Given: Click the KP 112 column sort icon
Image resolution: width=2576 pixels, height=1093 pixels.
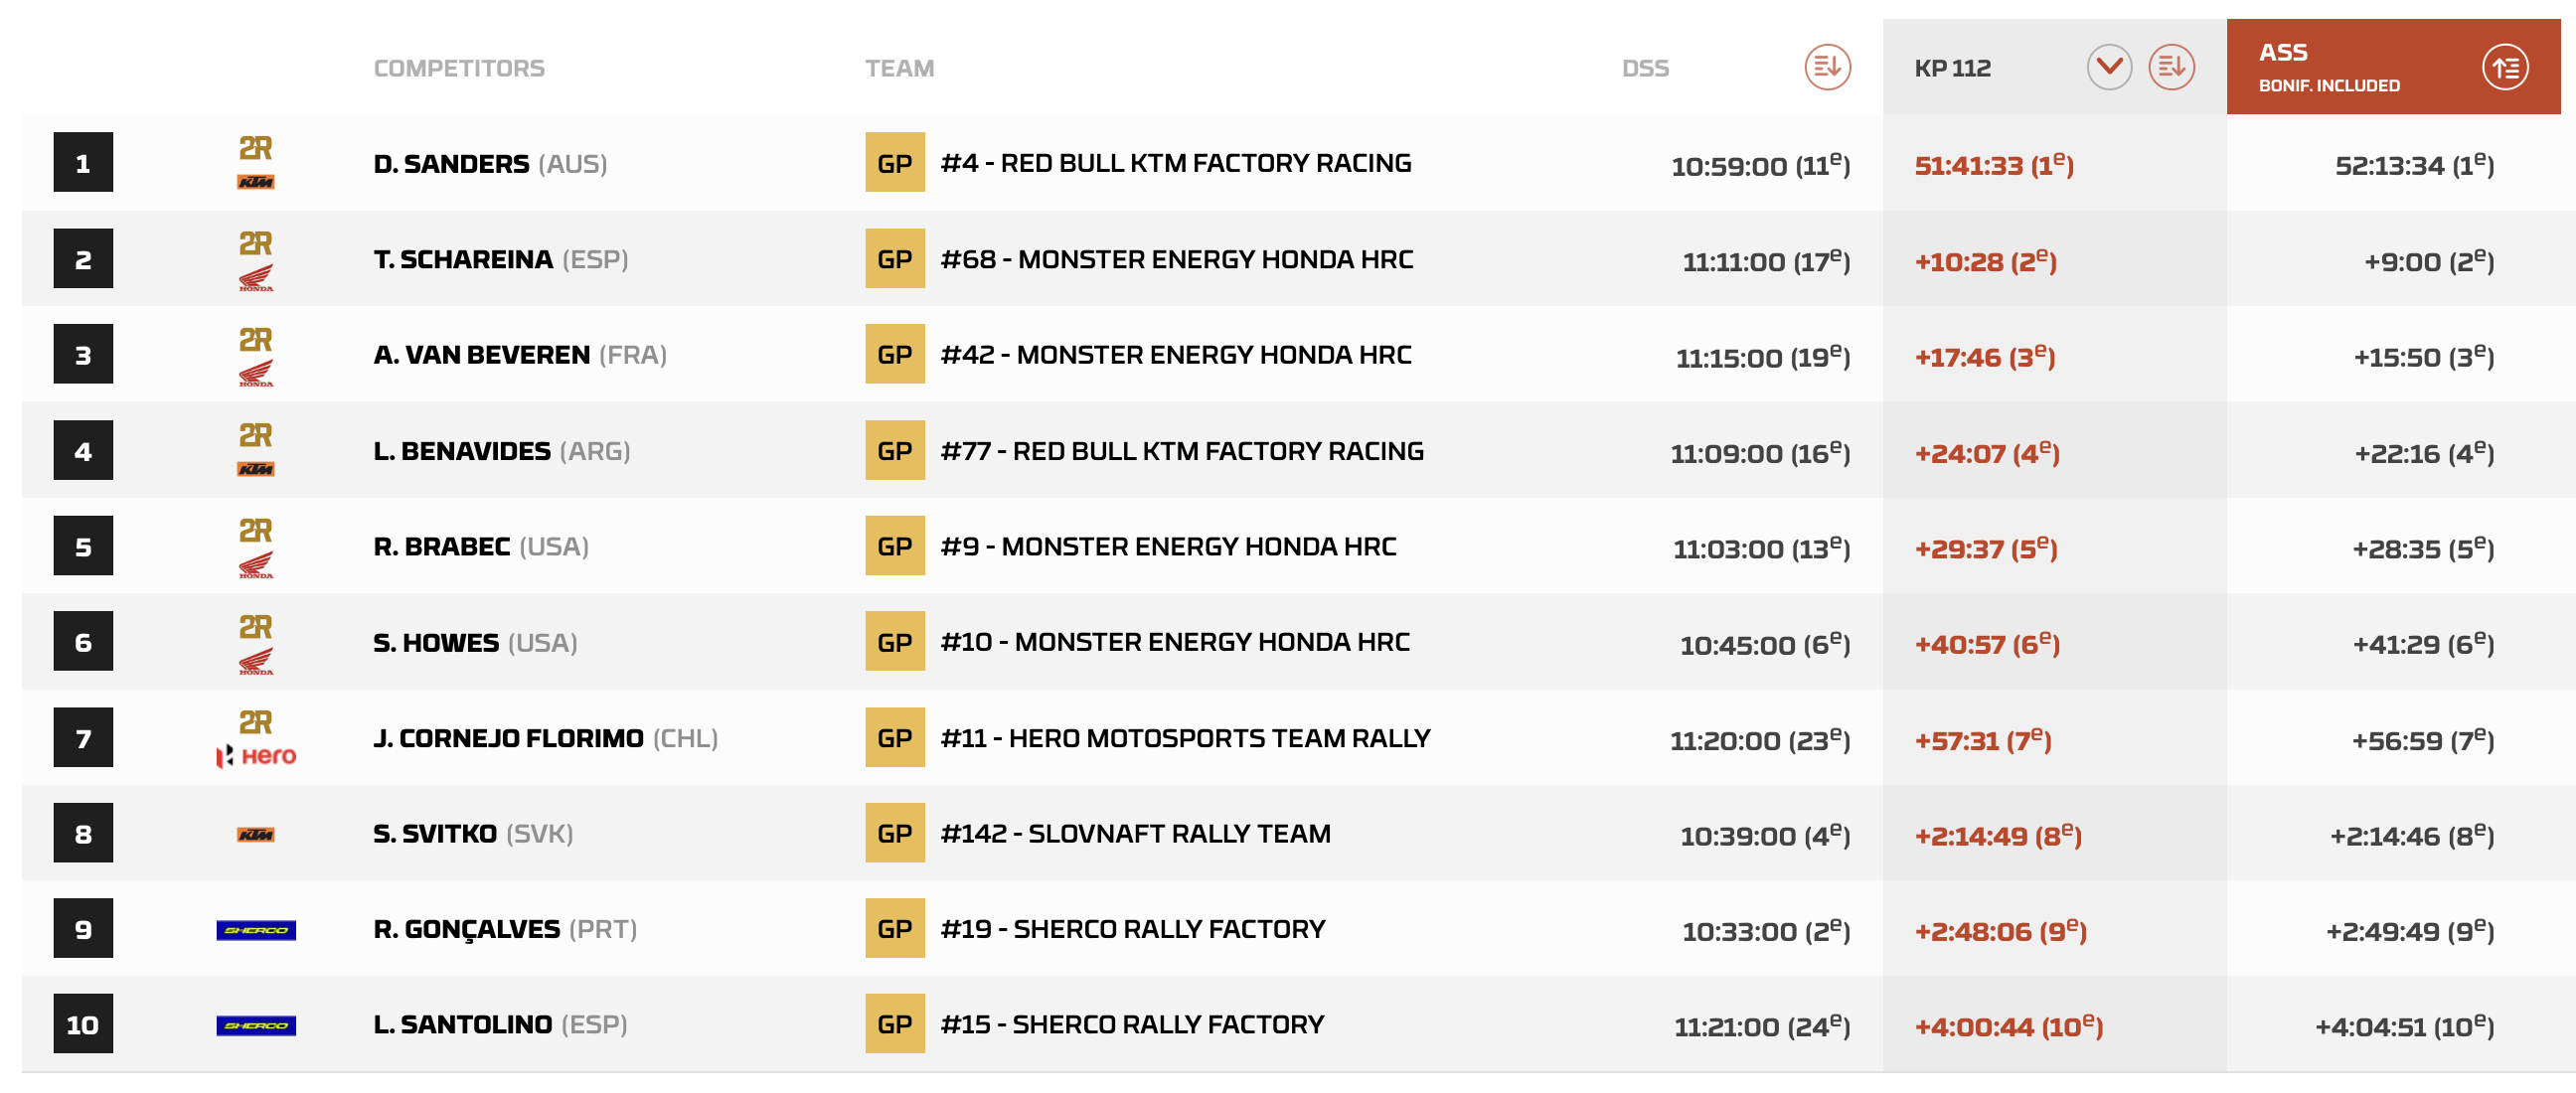Looking at the screenshot, I should [2170, 67].
